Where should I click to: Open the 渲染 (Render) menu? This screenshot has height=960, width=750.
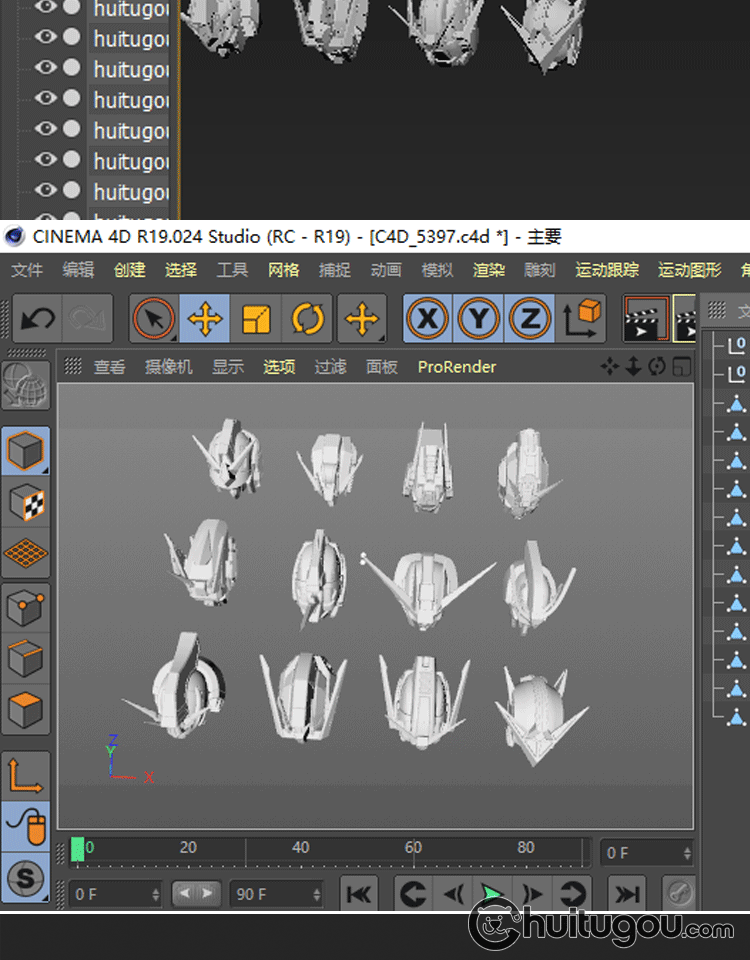pyautogui.click(x=488, y=270)
